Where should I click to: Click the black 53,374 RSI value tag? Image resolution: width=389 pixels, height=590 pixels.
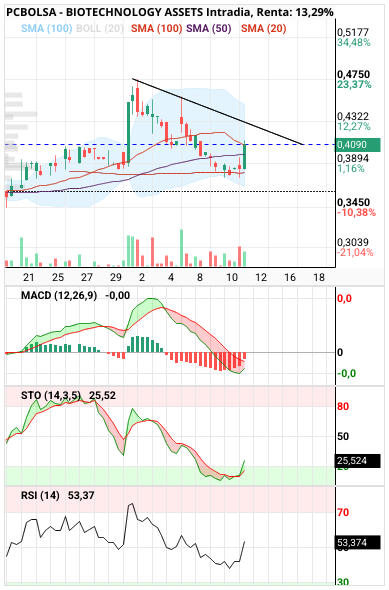coord(357,543)
